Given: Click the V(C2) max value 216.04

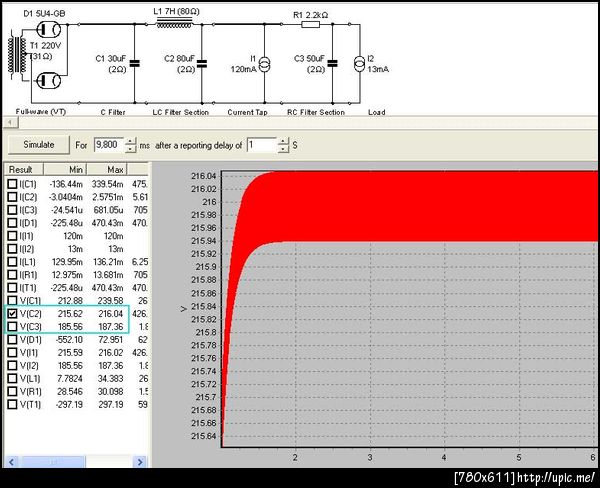Looking at the screenshot, I should tap(111, 314).
